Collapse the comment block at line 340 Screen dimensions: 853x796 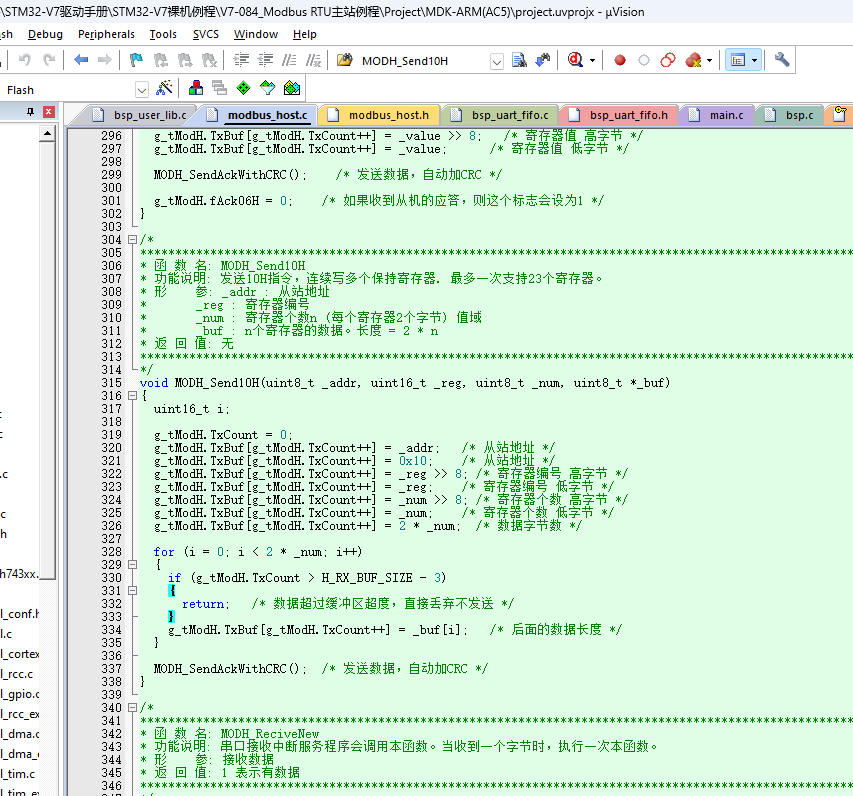pyautogui.click(x=132, y=708)
